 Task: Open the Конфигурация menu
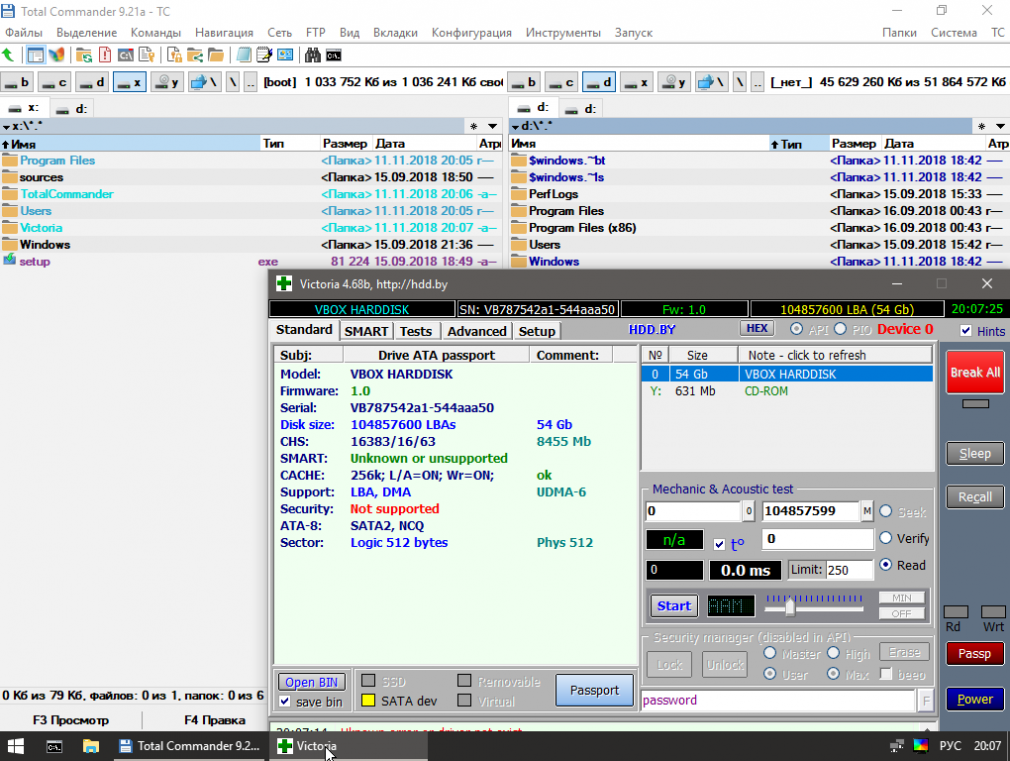point(472,32)
